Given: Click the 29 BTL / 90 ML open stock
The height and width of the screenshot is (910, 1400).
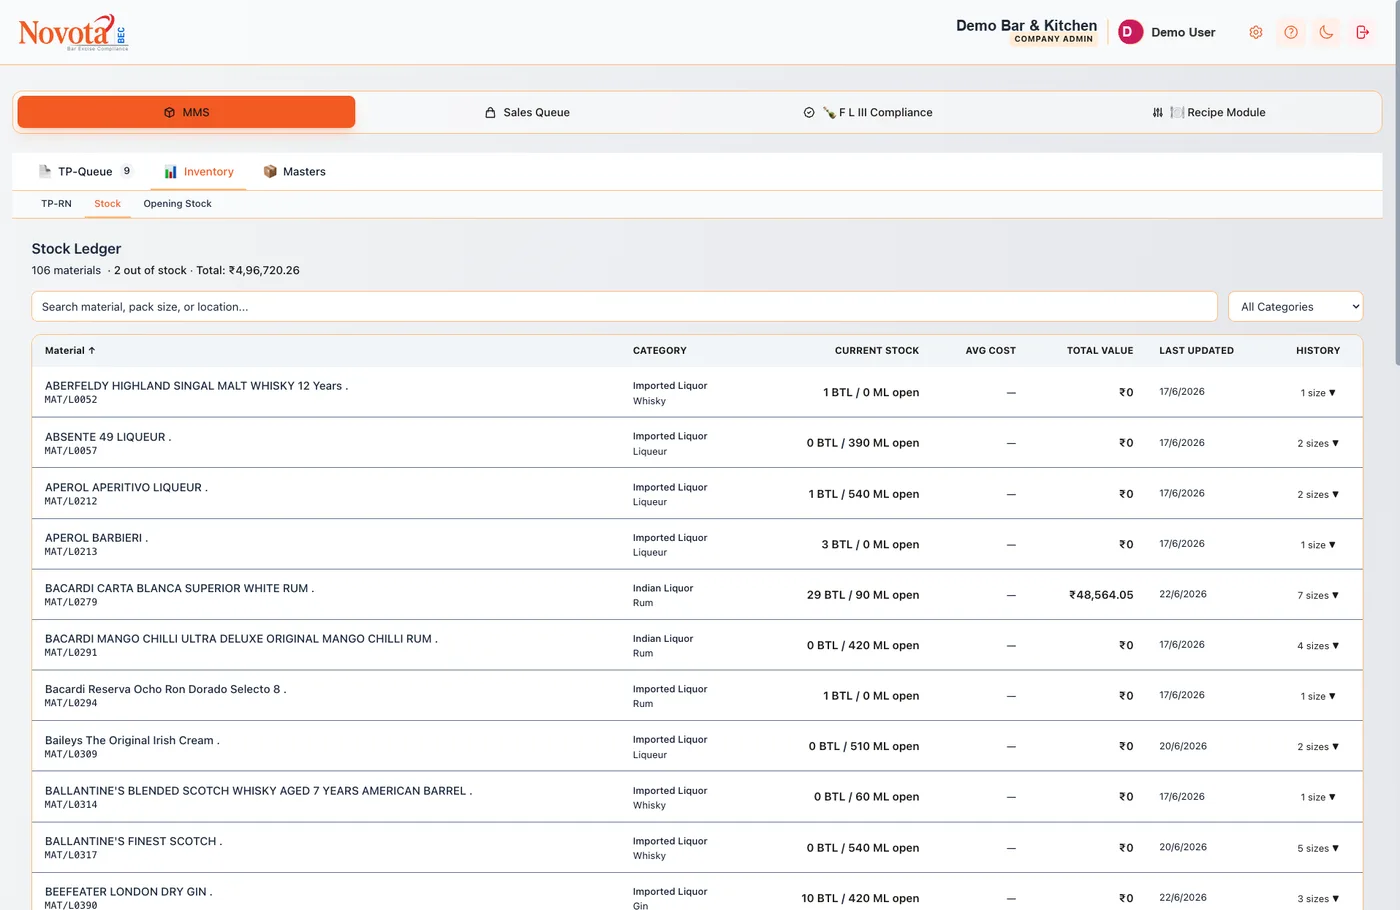Looking at the screenshot, I should click(863, 595).
